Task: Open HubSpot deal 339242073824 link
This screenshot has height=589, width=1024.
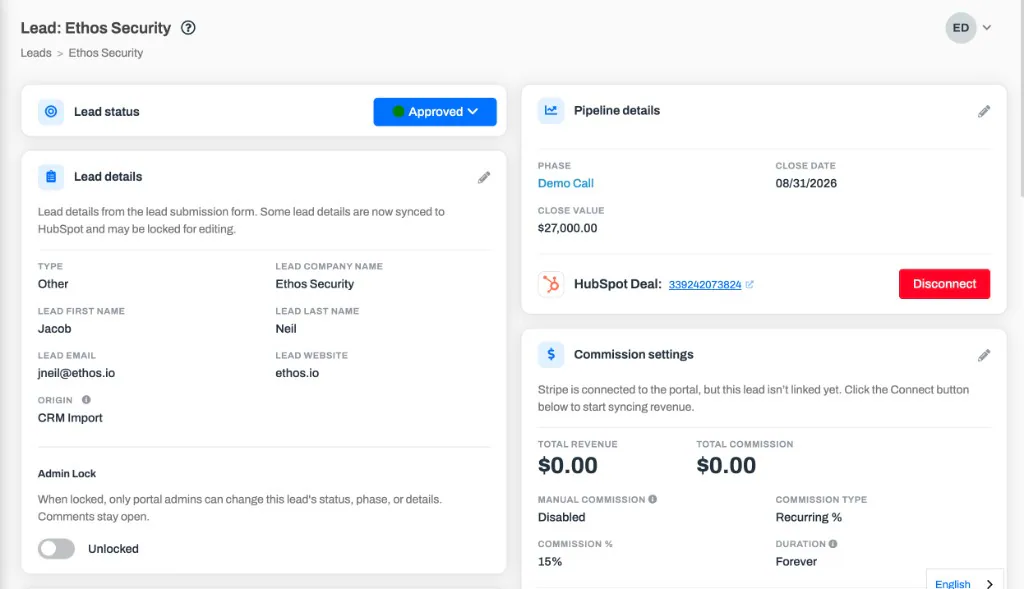Action: [x=705, y=285]
